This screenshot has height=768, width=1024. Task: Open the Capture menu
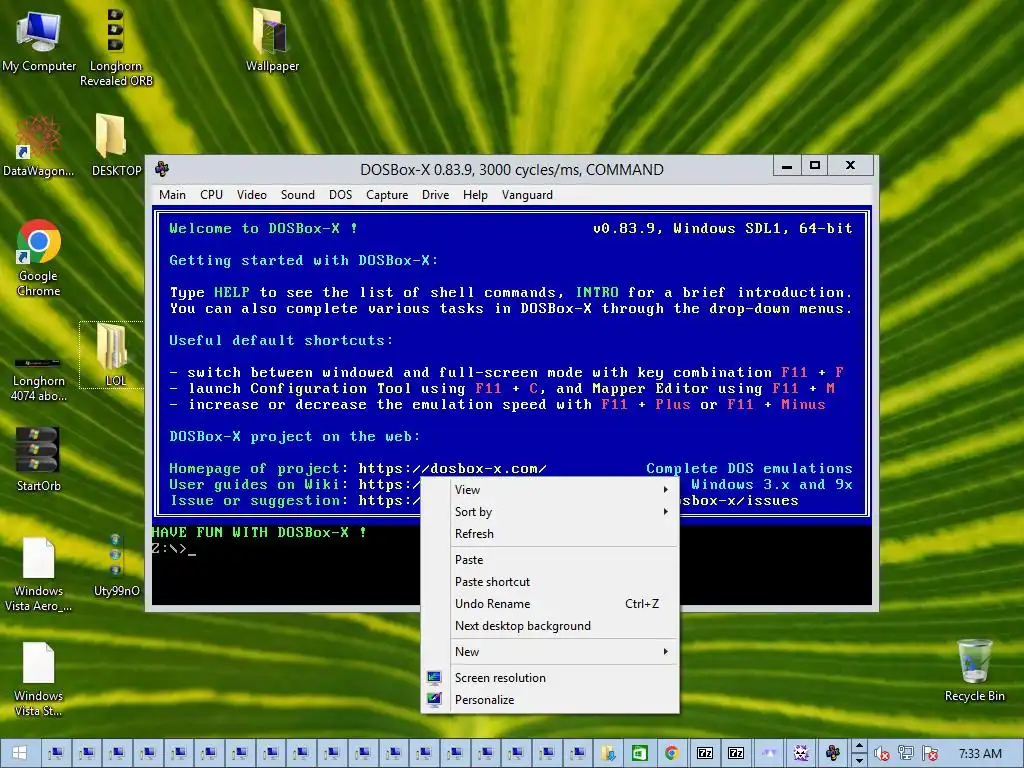[387, 195]
